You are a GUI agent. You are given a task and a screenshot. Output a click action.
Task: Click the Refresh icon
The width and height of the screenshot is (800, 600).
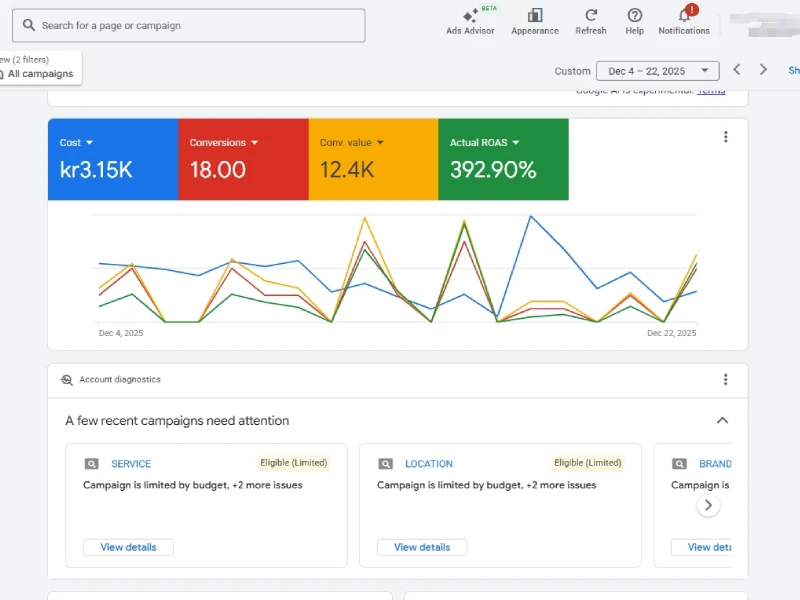[591, 17]
